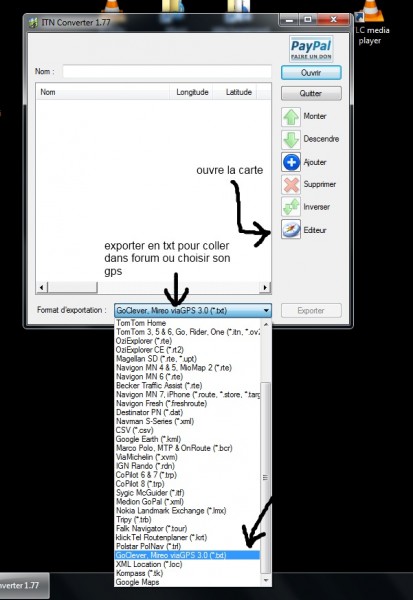
Task: Click the Nom column header
Action: [103, 92]
